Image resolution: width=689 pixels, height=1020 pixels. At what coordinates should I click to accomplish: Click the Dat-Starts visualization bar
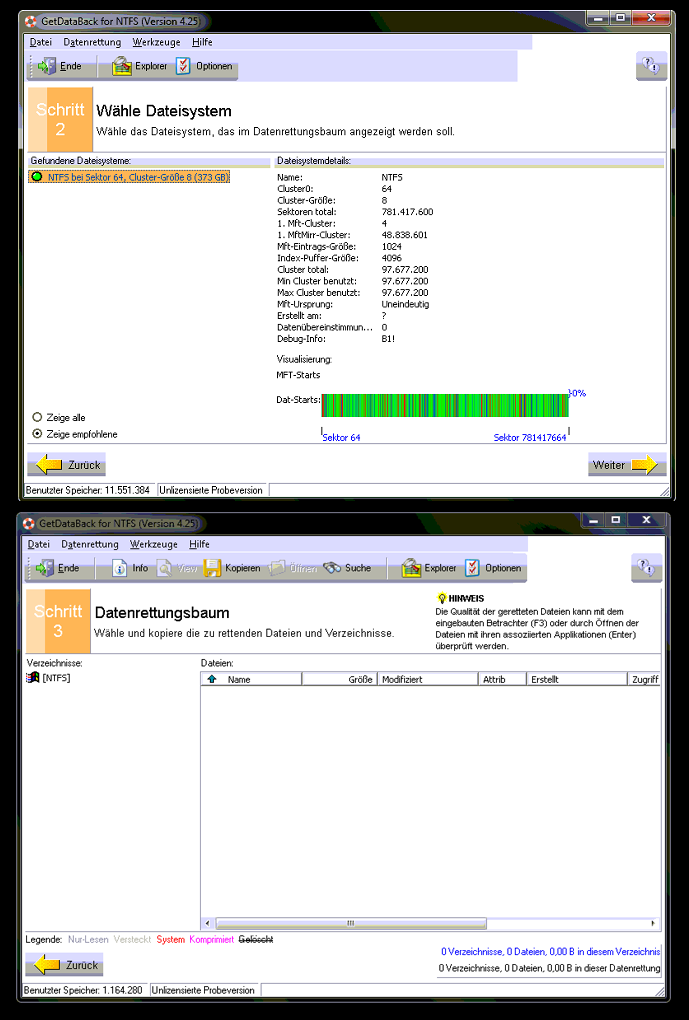tap(445, 405)
